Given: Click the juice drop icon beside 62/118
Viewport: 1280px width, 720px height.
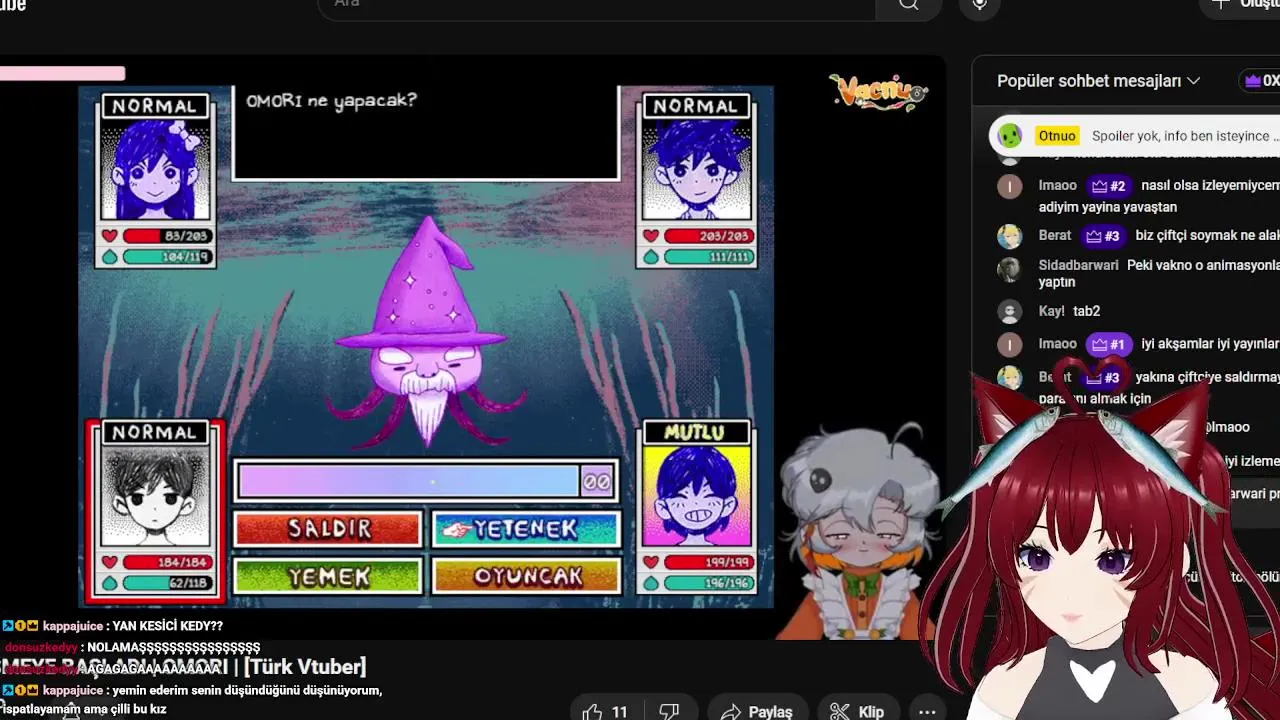Looking at the screenshot, I should point(110,583).
